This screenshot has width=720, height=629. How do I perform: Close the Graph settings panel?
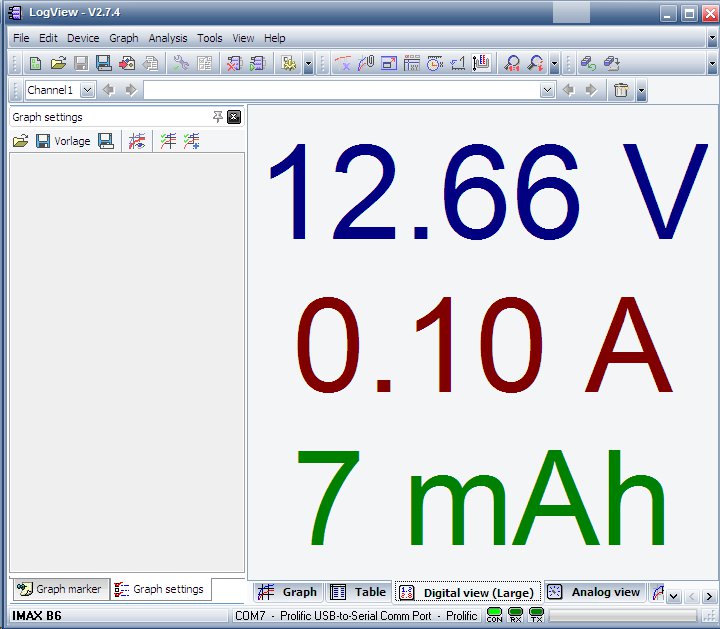point(234,117)
